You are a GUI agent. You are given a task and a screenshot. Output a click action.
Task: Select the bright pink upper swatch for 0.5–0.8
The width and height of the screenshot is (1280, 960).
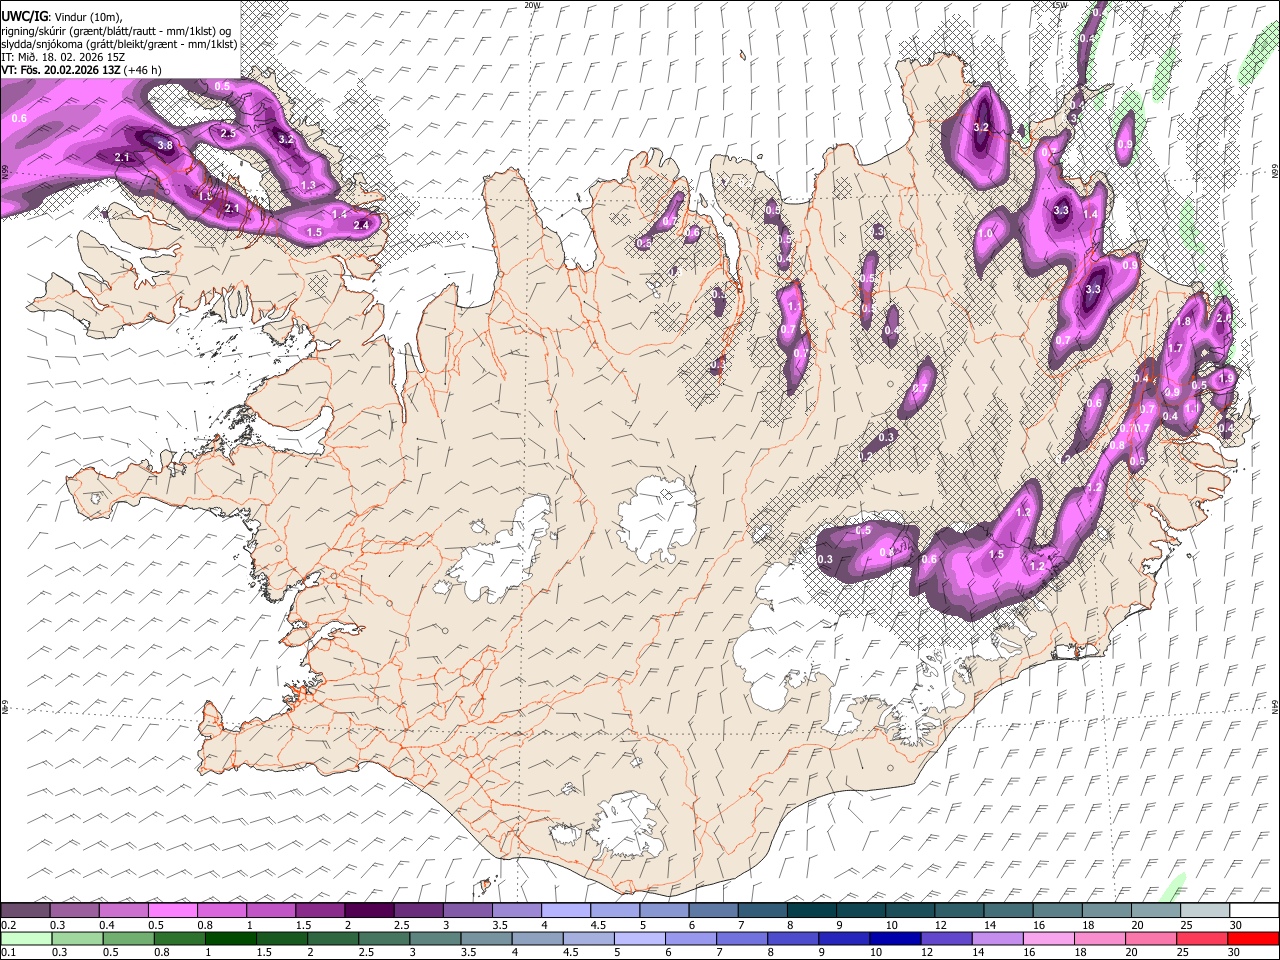tap(172, 911)
